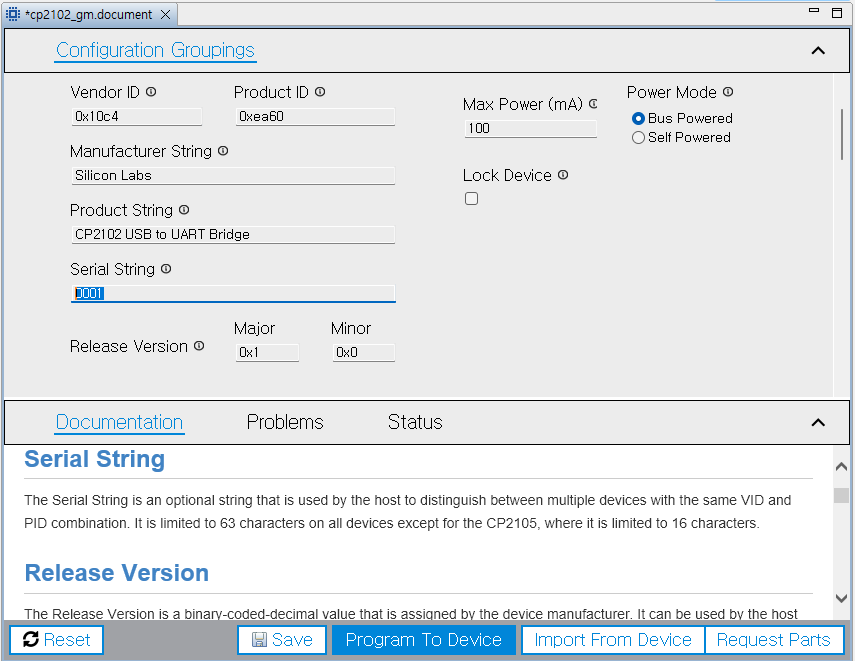Viewport: 855px width, 661px height.
Task: Click the Serial String input field
Action: point(233,293)
